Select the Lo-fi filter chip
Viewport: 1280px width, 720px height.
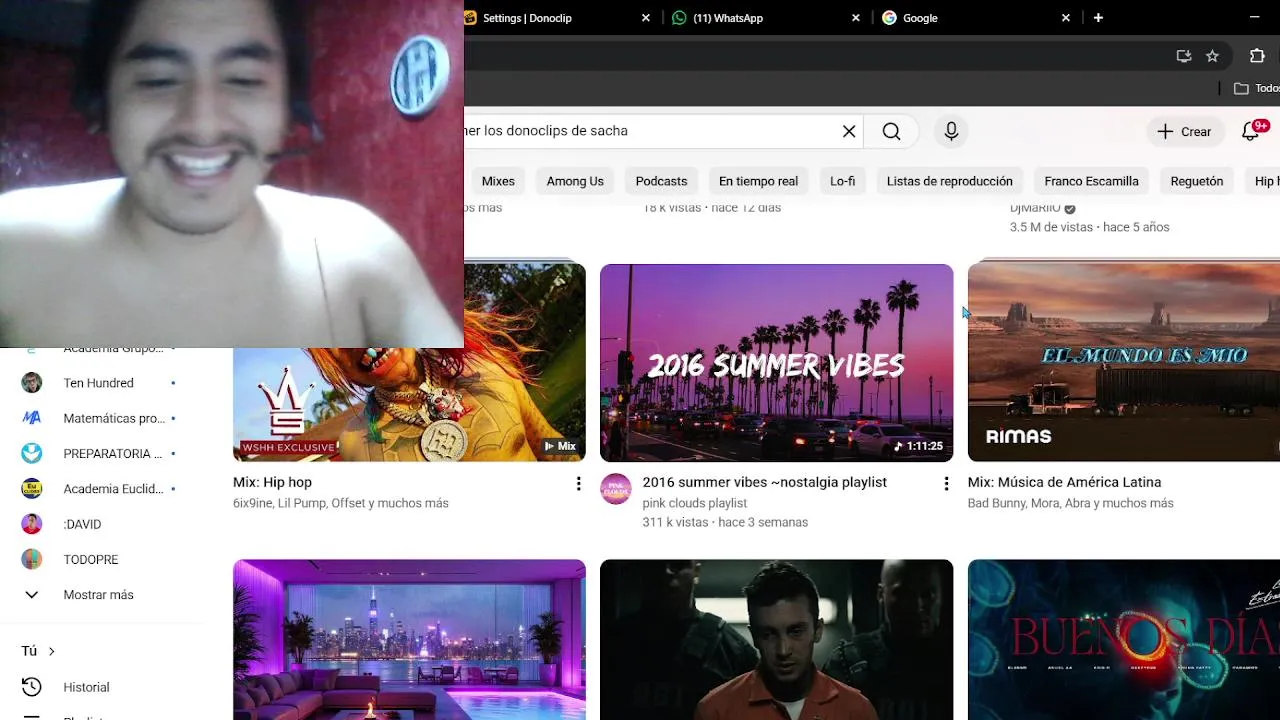pos(842,181)
